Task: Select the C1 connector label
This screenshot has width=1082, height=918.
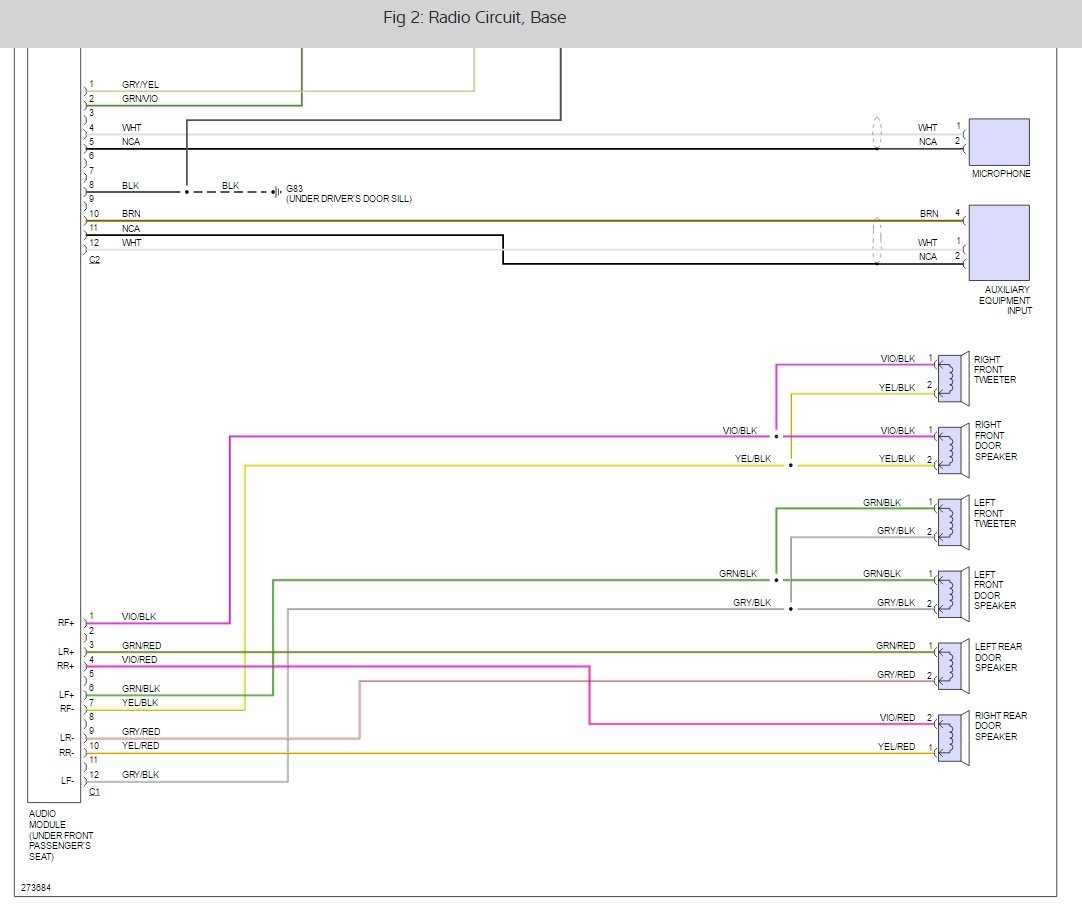Action: pos(94,791)
